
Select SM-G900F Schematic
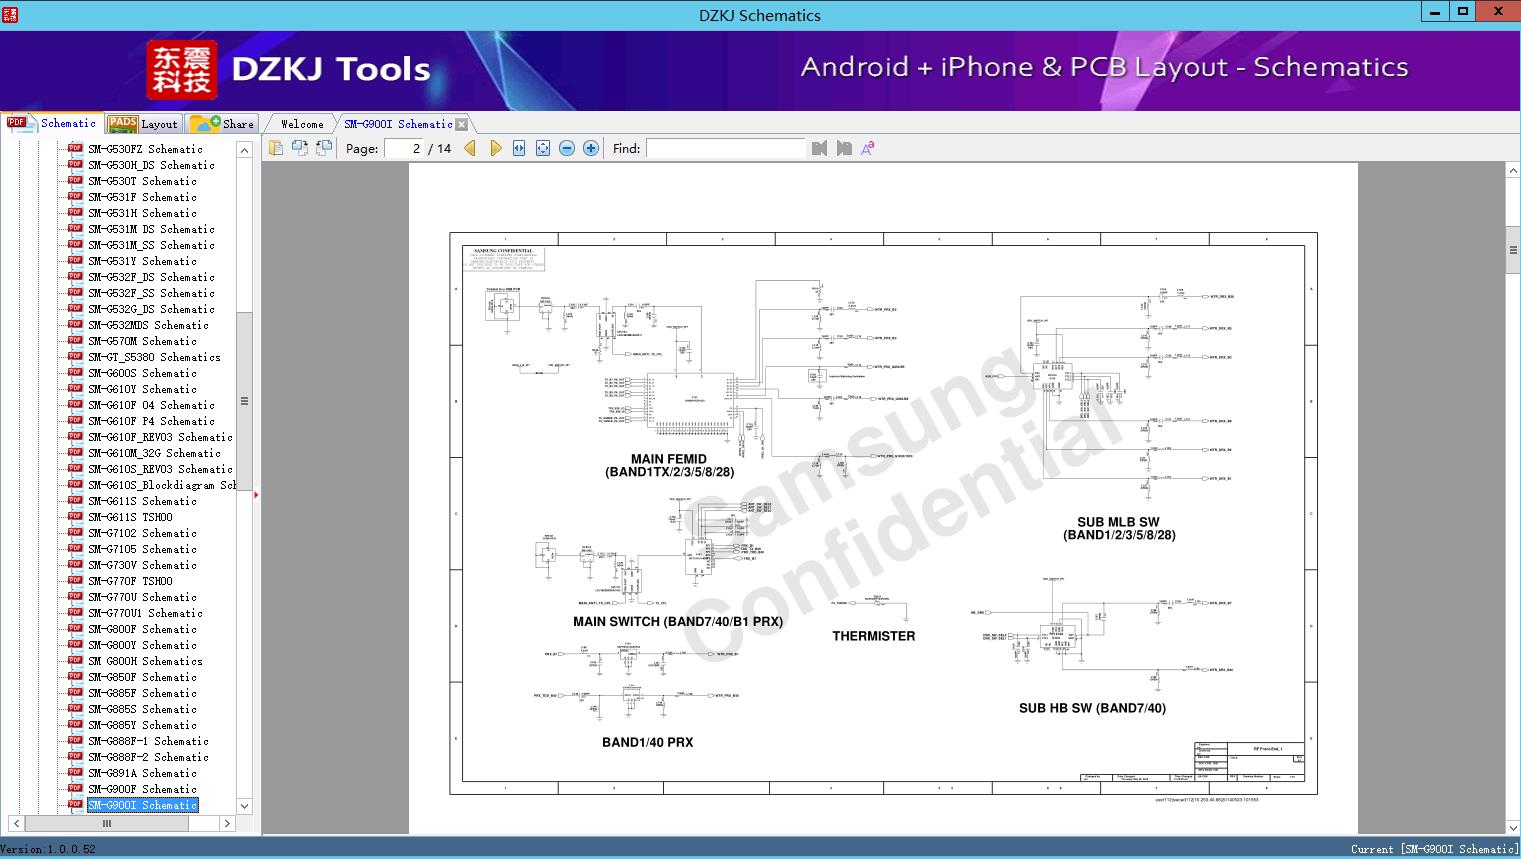142,789
